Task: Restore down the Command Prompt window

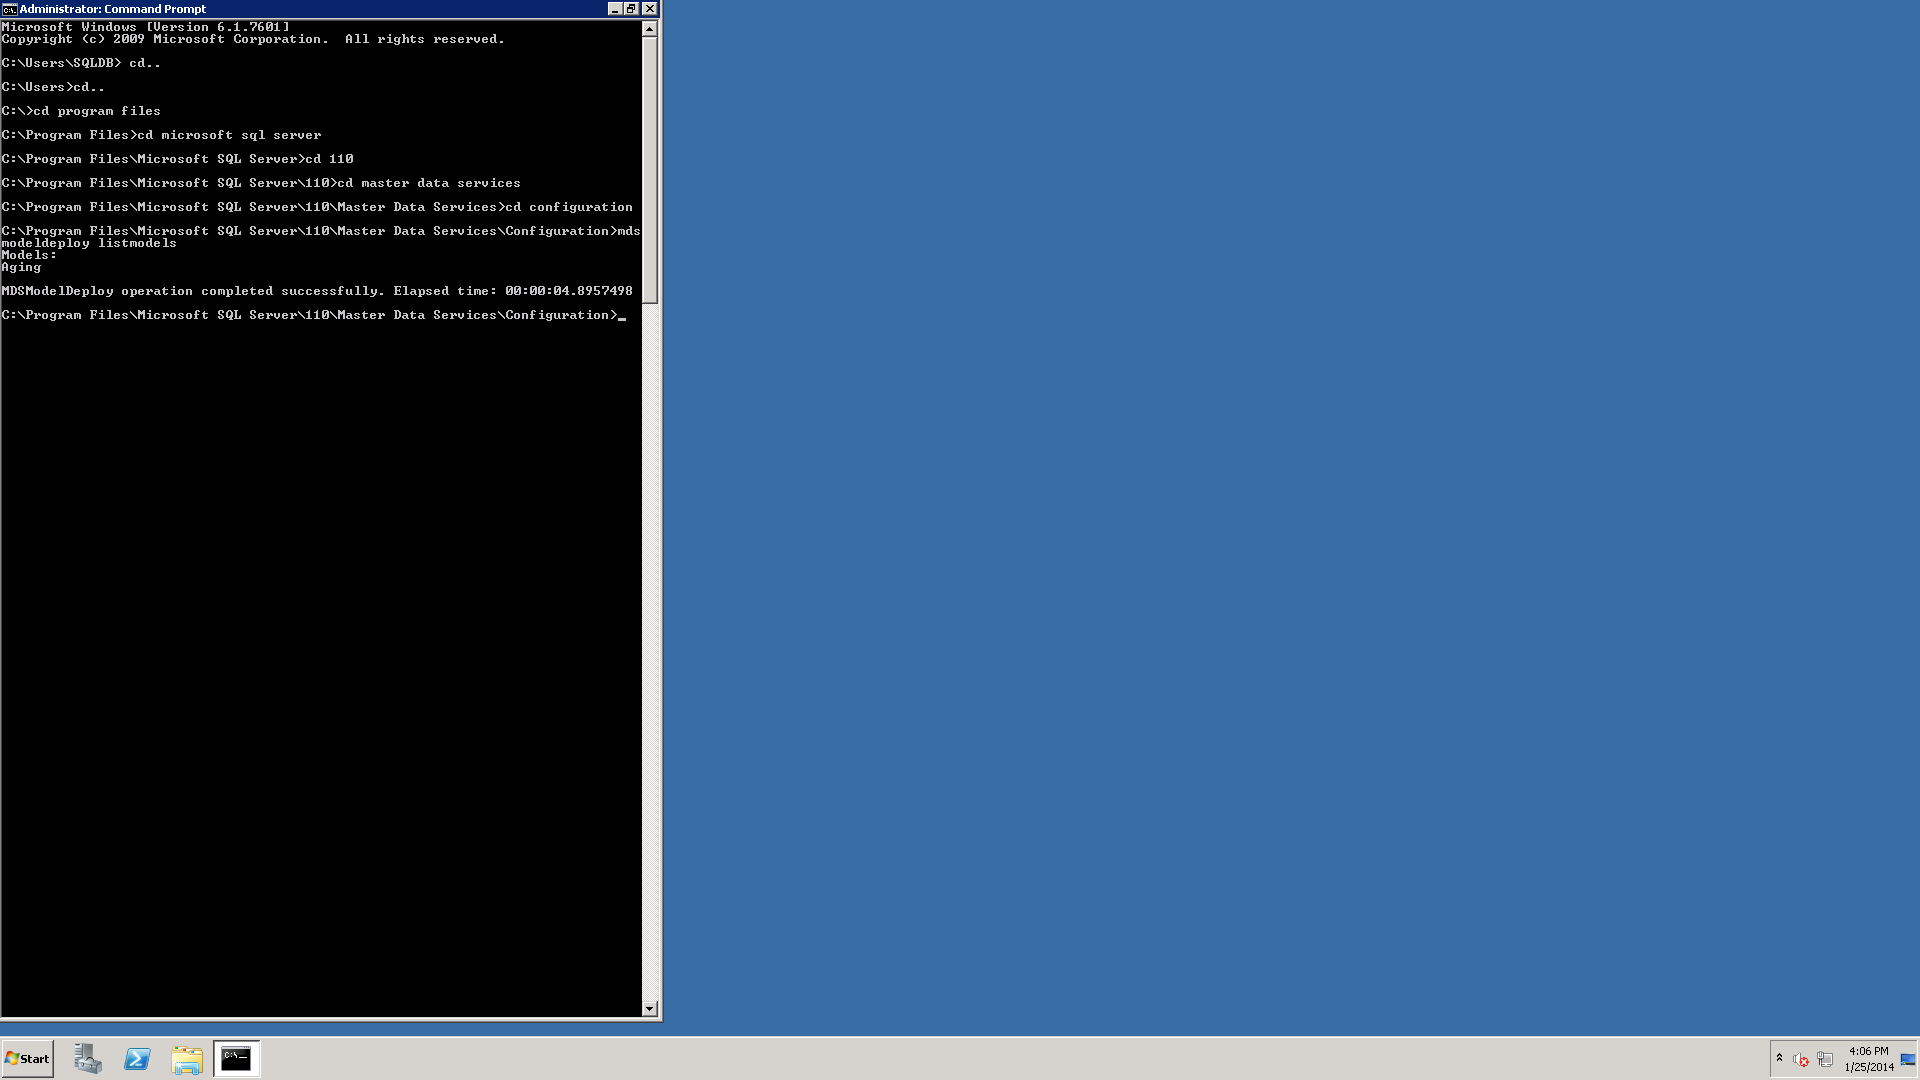Action: 632,9
